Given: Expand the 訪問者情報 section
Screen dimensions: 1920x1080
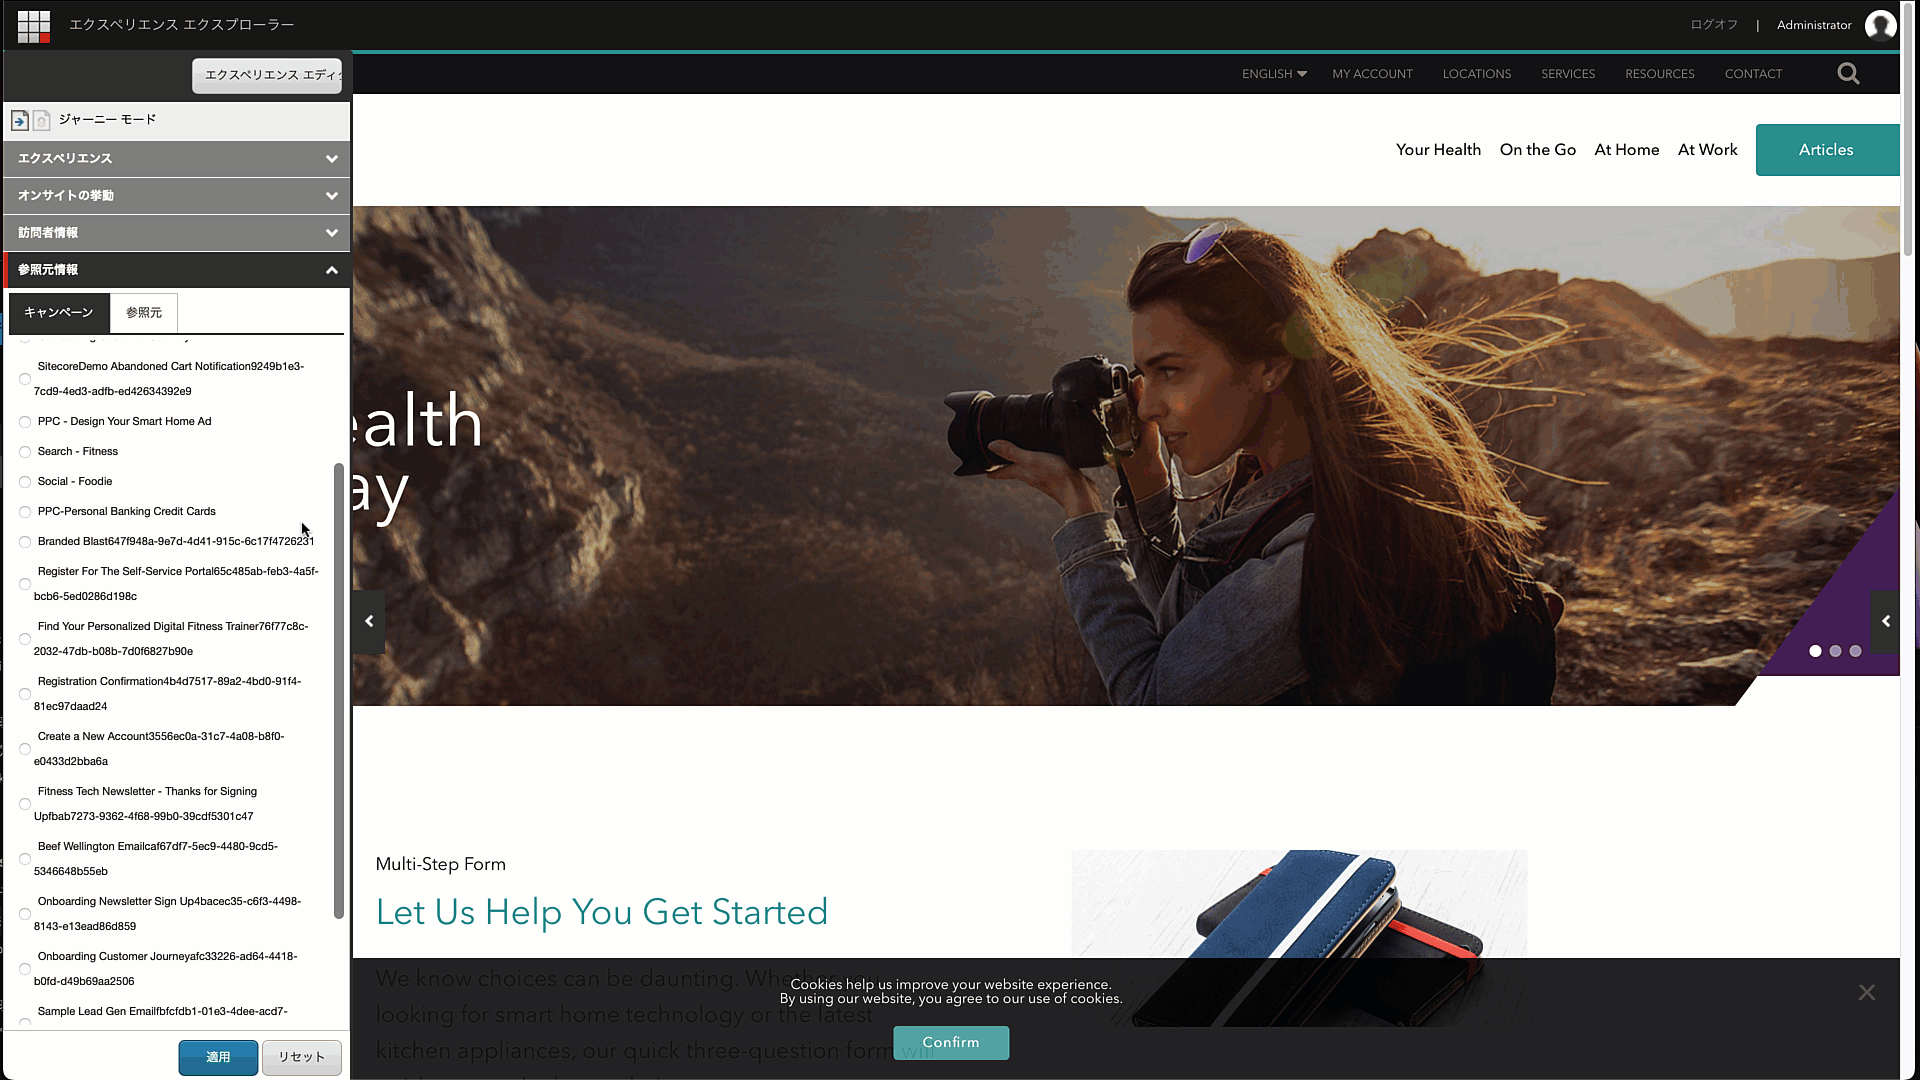Looking at the screenshot, I should (177, 232).
